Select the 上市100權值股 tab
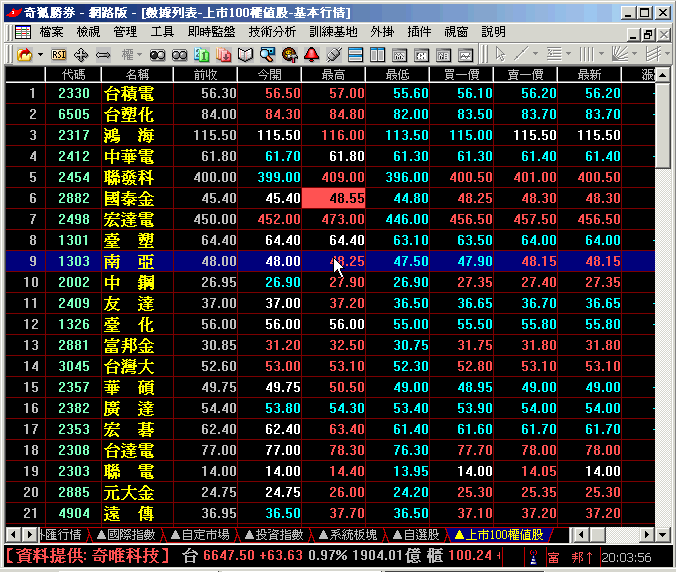Image resolution: width=676 pixels, height=572 pixels. (x=499, y=535)
